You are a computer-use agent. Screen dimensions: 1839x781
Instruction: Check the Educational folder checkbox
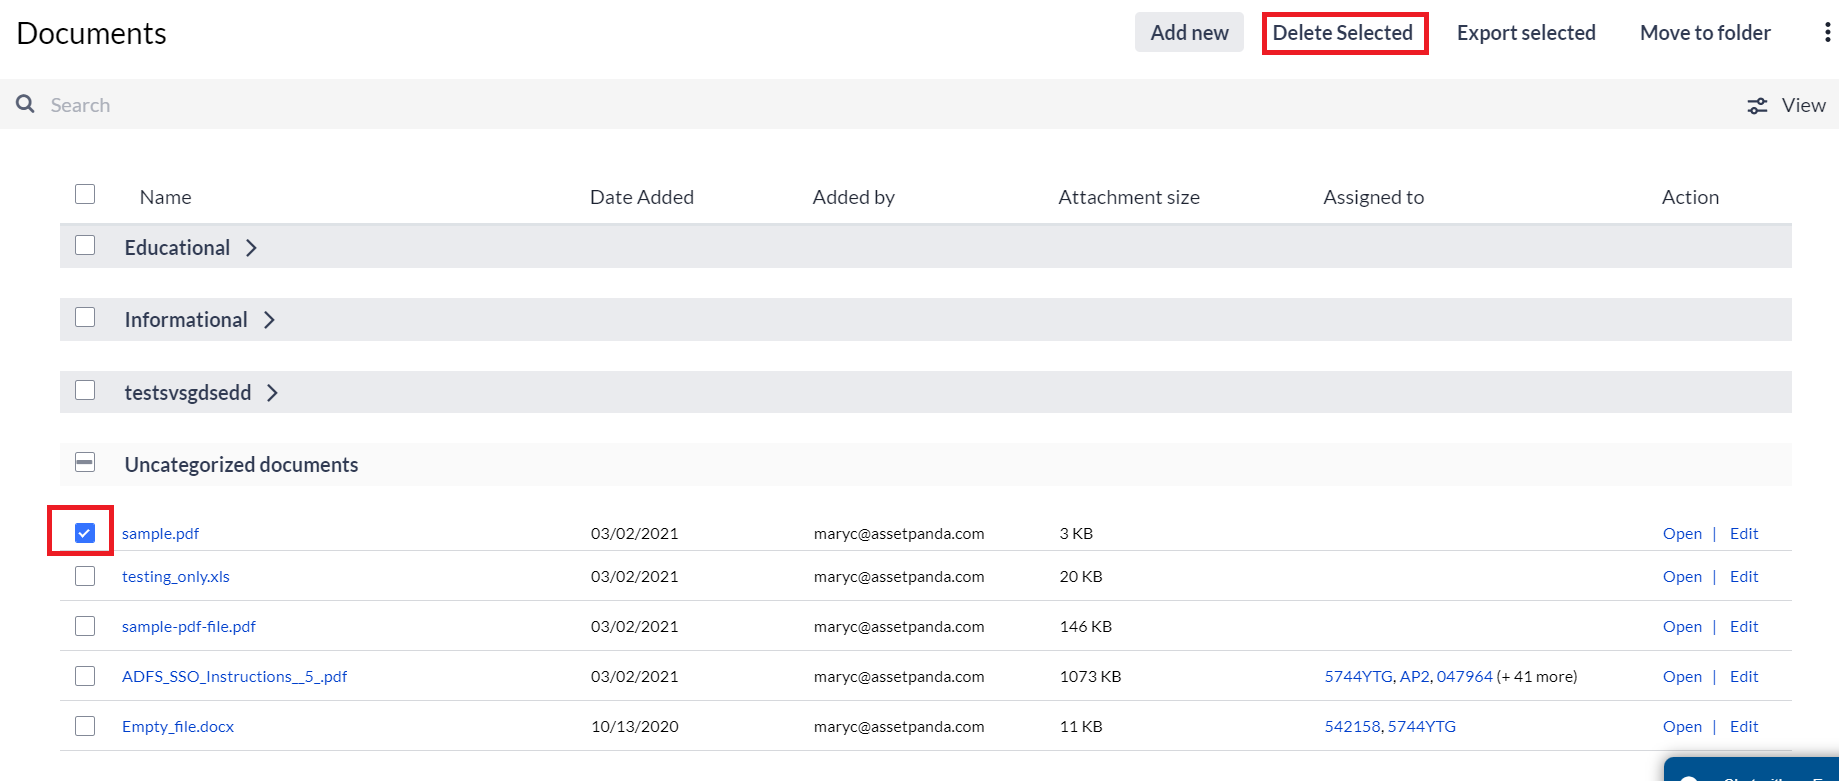(85, 245)
